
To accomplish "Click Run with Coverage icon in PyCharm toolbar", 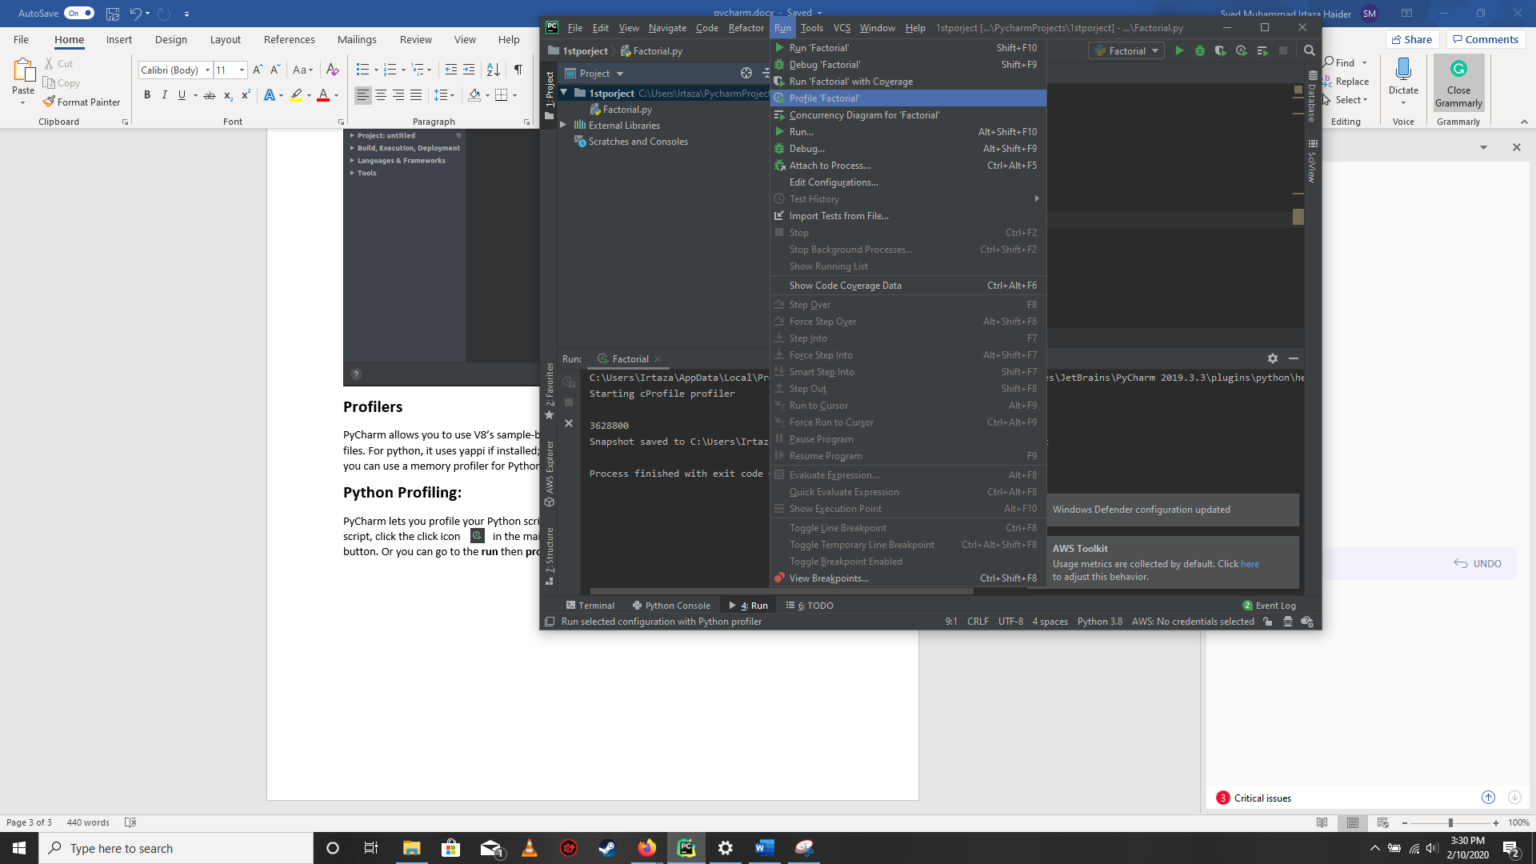I will pos(1220,51).
